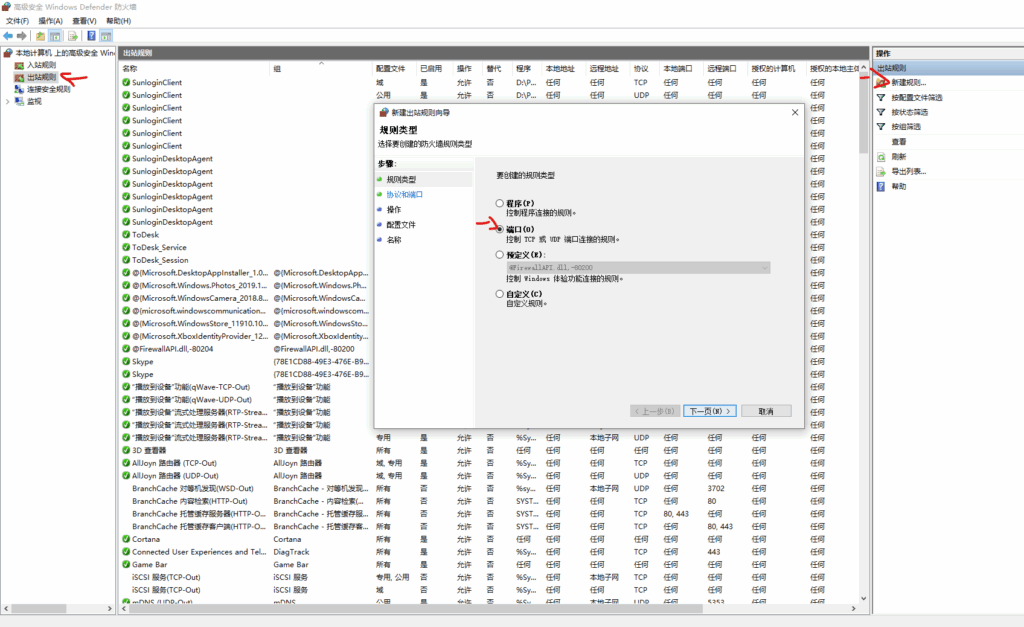Screen dimensions: 1024x627
Task: Open the 操作(A) menu
Action: (x=50, y=20)
